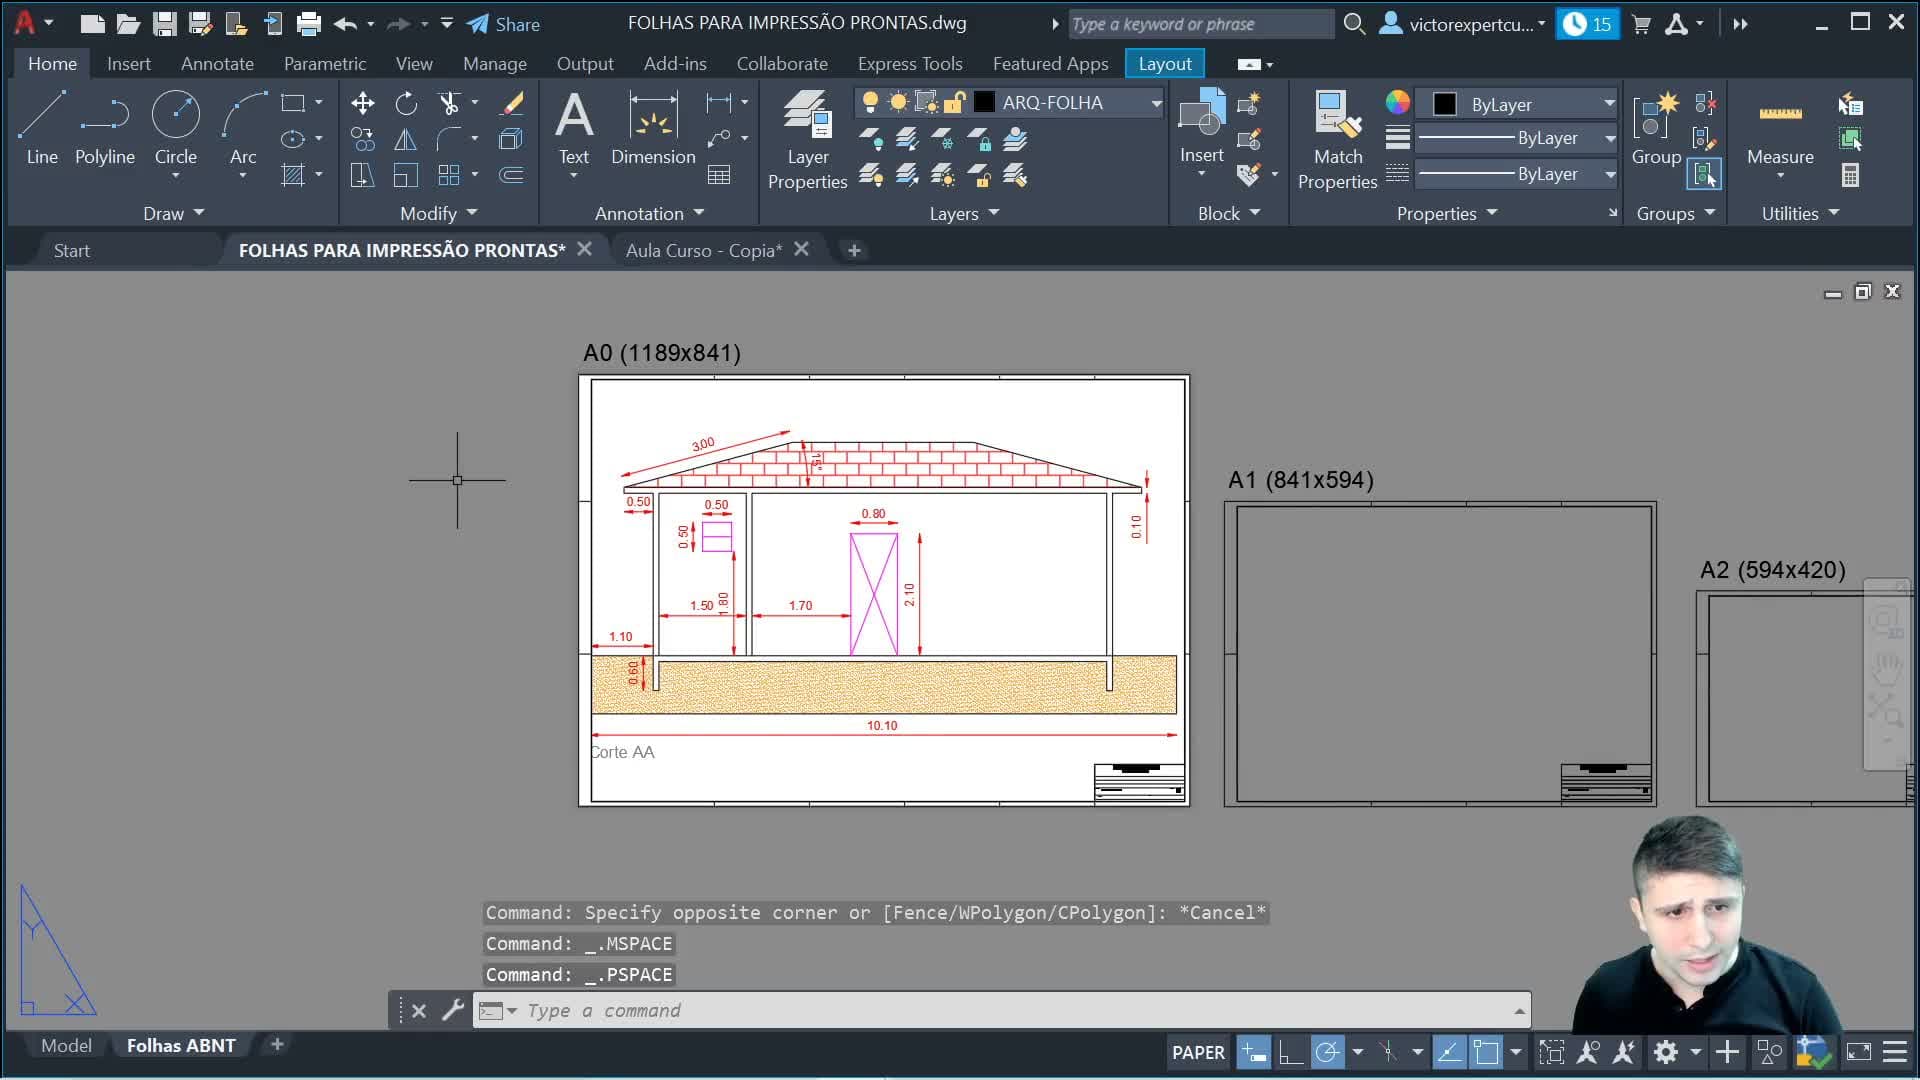
Task: Toggle Object Snap in status bar
Action: [1486, 1052]
